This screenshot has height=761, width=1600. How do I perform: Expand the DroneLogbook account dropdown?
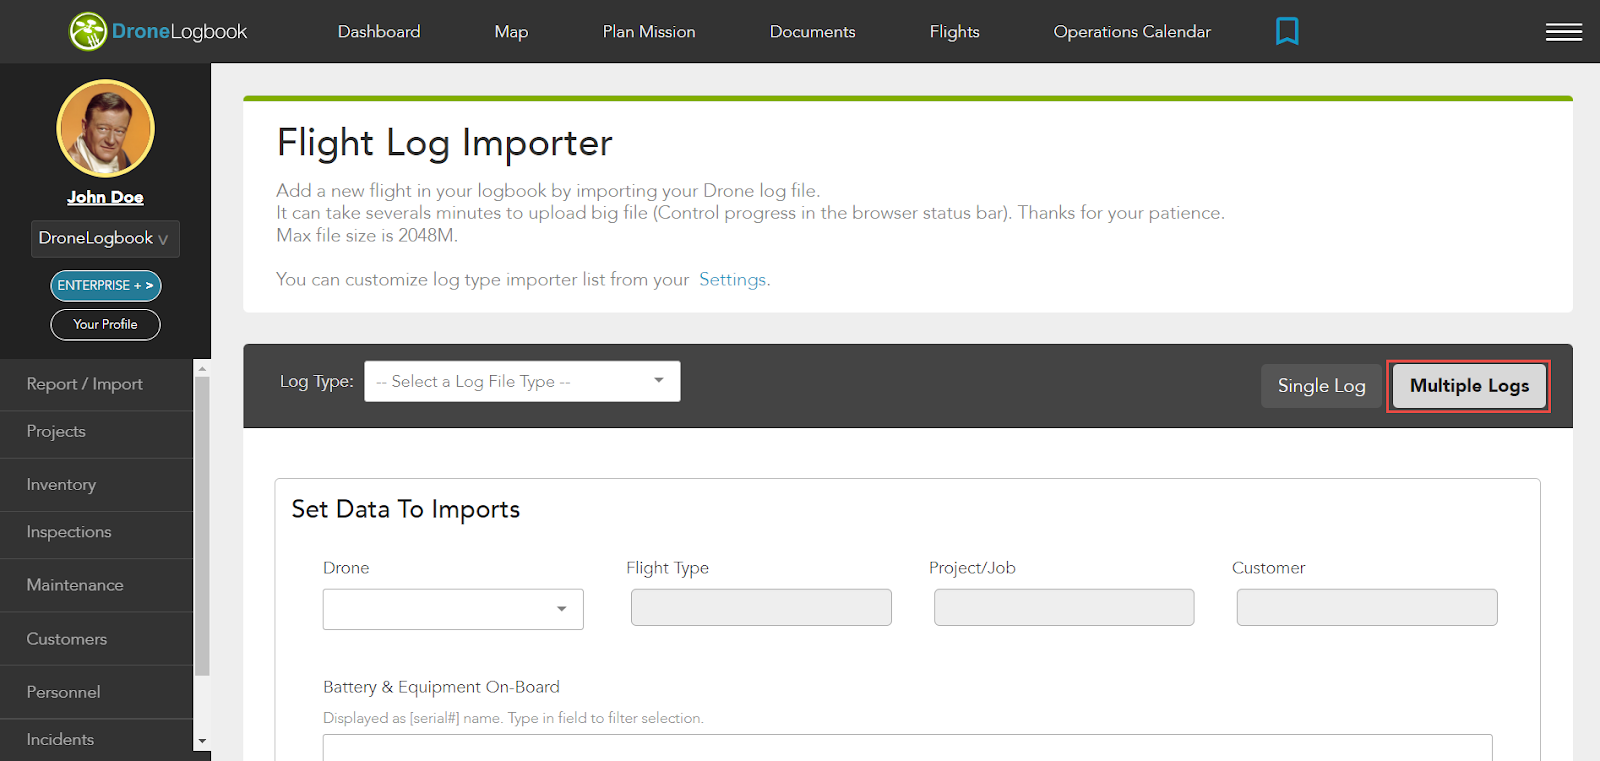[105, 238]
